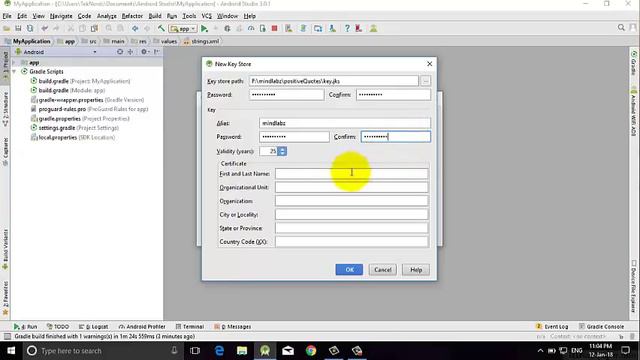Open the Build menu
Screen dimensions: 640x360
[155, 16]
